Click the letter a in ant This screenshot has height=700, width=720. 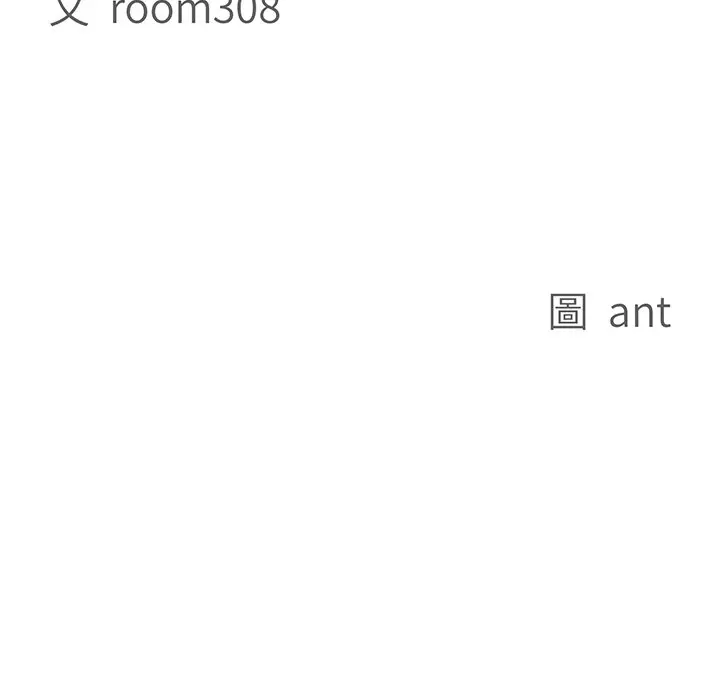click(619, 316)
